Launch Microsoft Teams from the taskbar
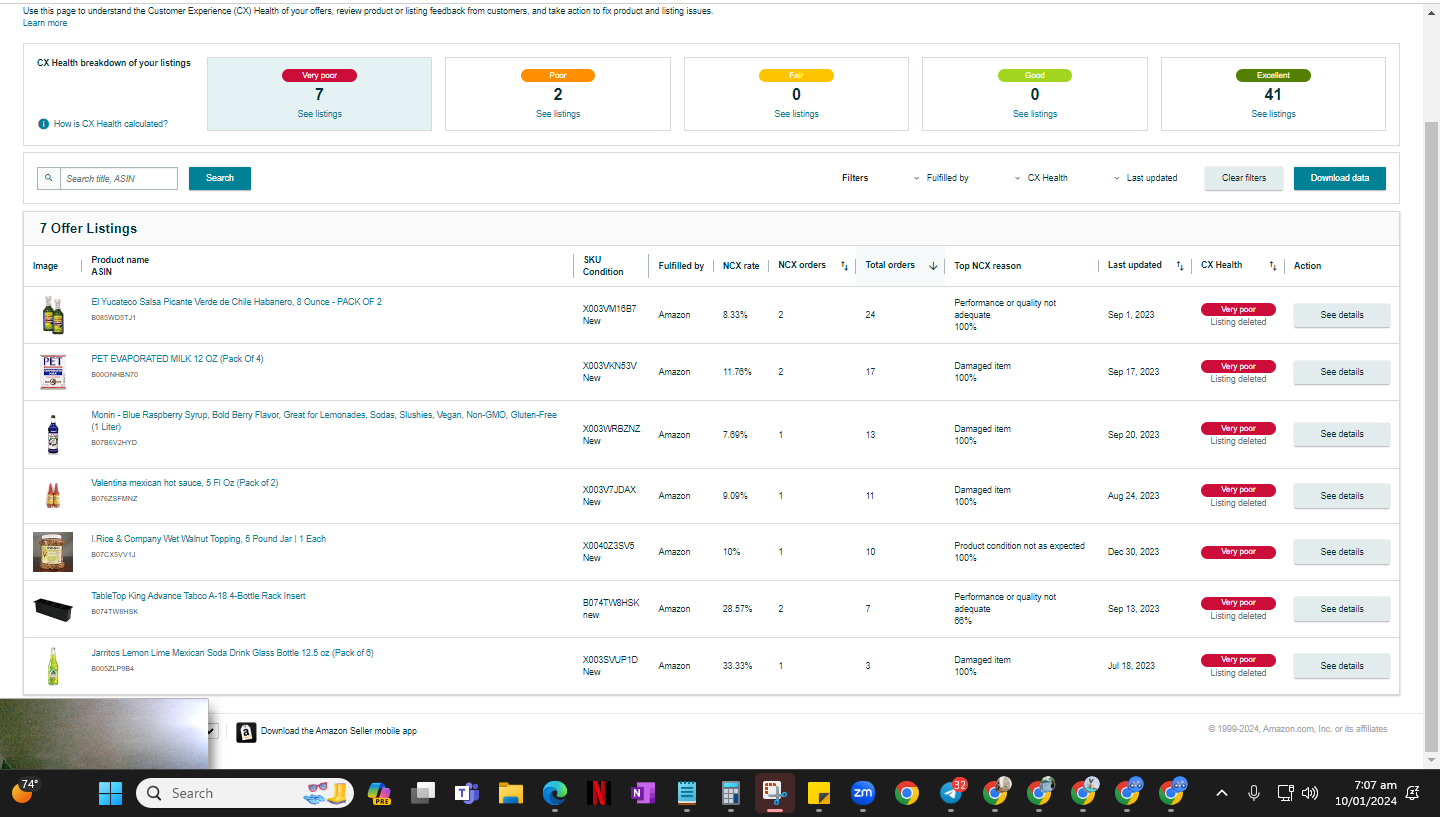 466,793
